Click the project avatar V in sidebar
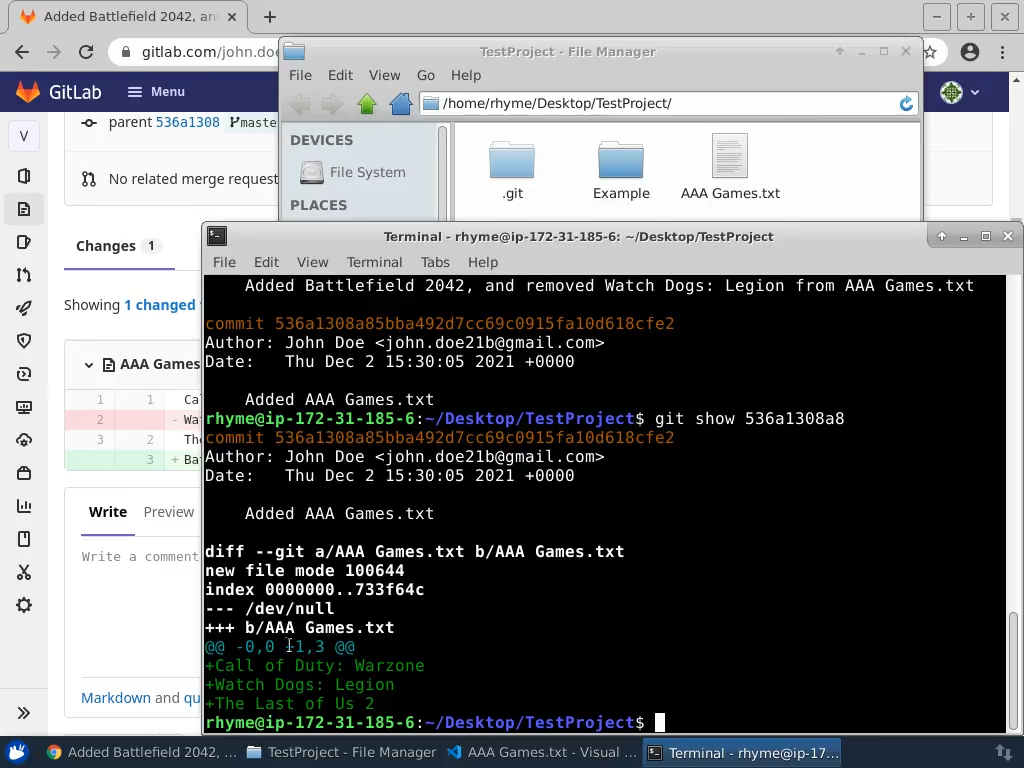 pos(24,136)
